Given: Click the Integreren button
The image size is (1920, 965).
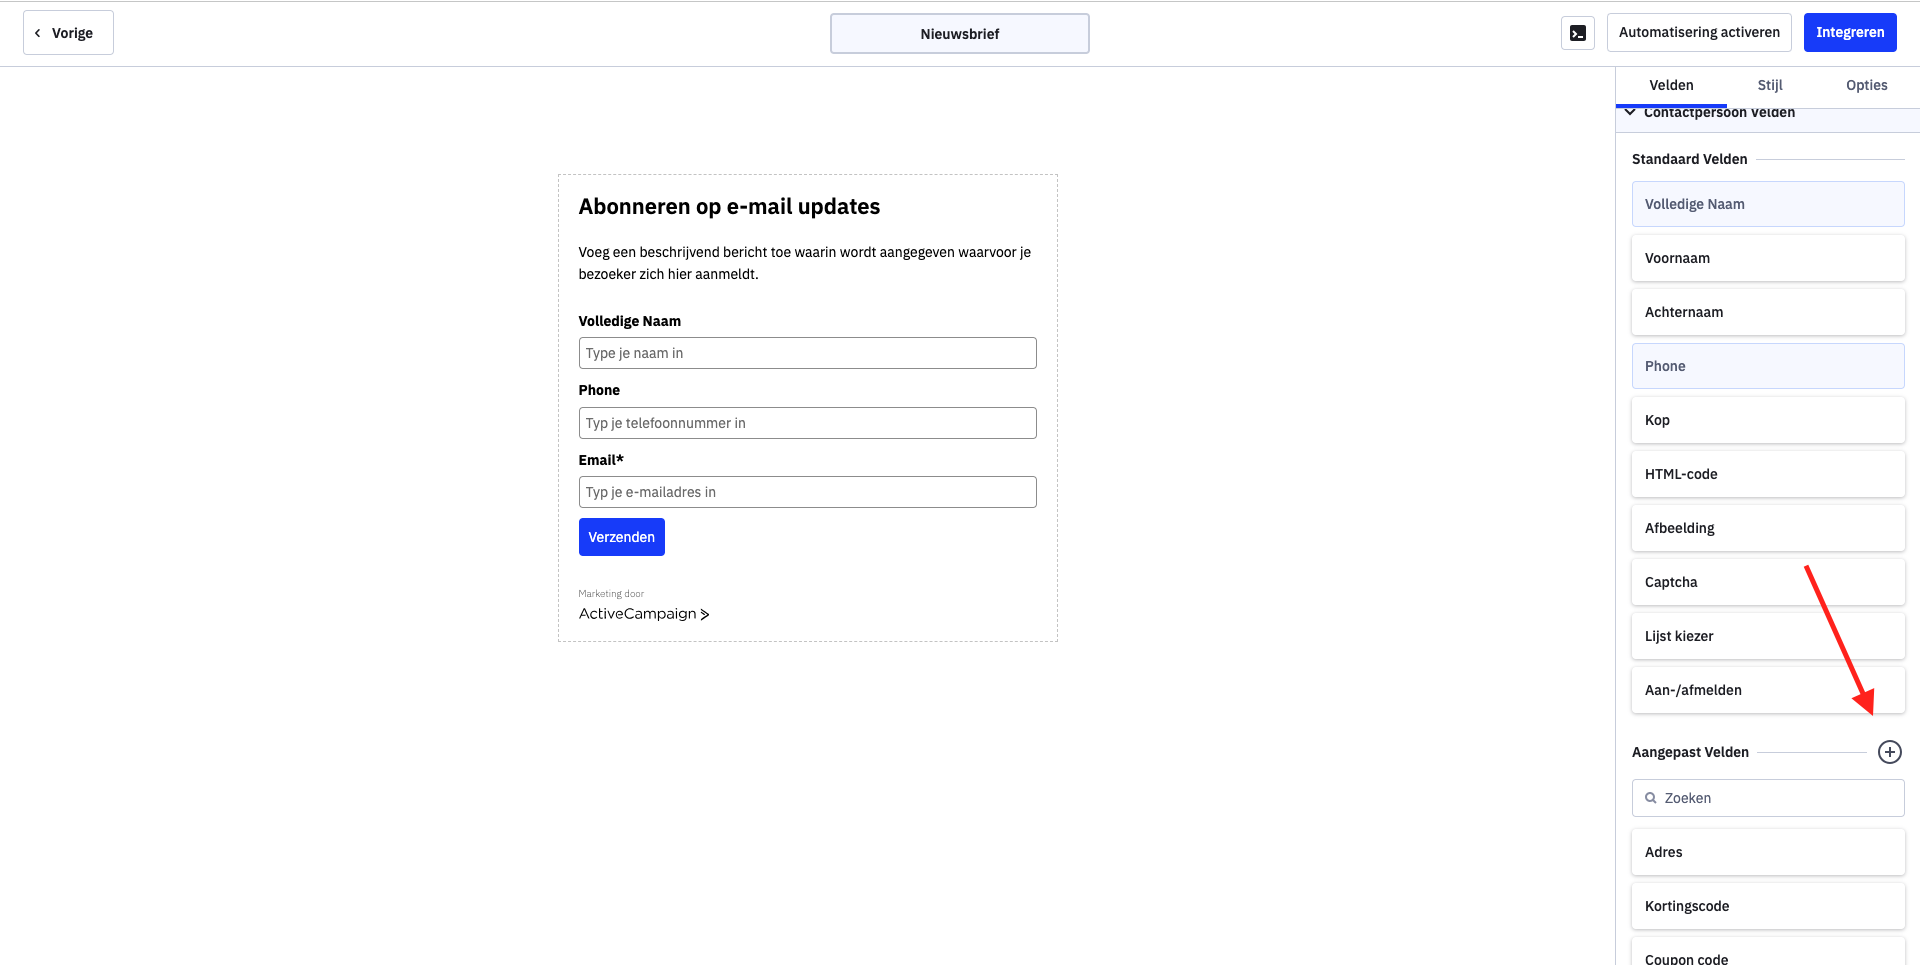Looking at the screenshot, I should point(1850,32).
